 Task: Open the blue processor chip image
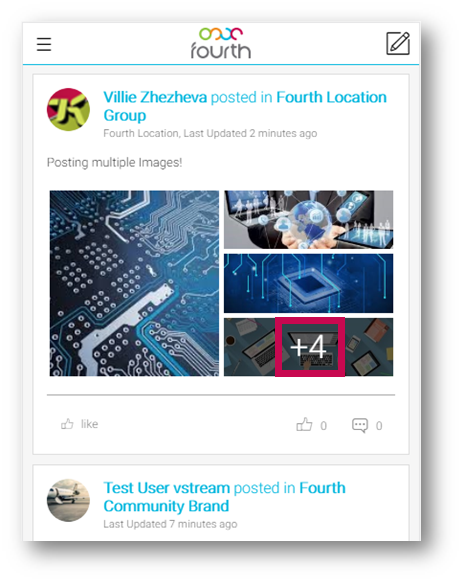(x=308, y=283)
